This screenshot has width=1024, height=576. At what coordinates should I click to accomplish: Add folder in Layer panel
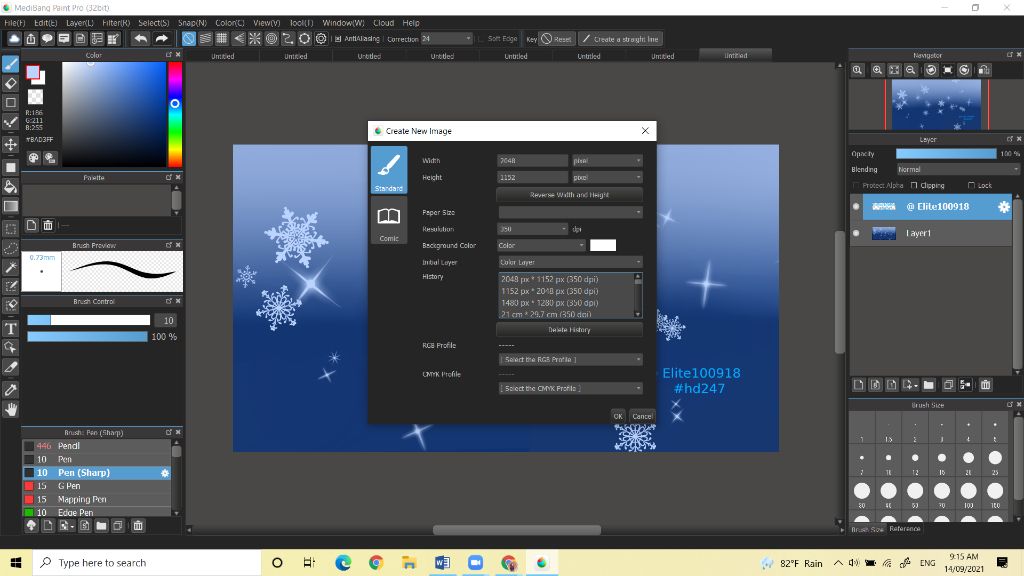(x=929, y=385)
